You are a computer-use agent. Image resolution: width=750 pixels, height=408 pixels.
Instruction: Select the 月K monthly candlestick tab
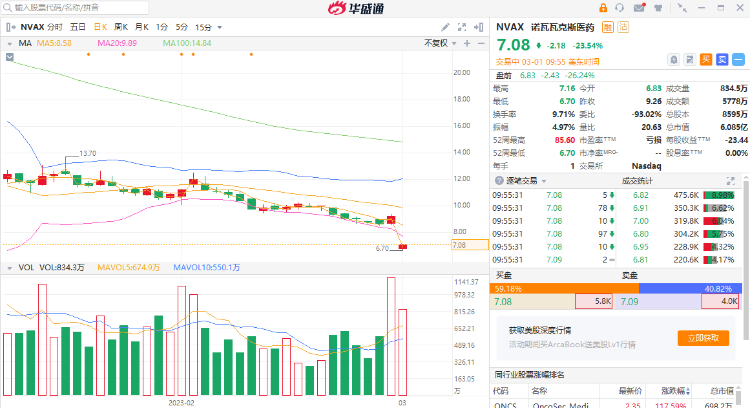point(142,27)
